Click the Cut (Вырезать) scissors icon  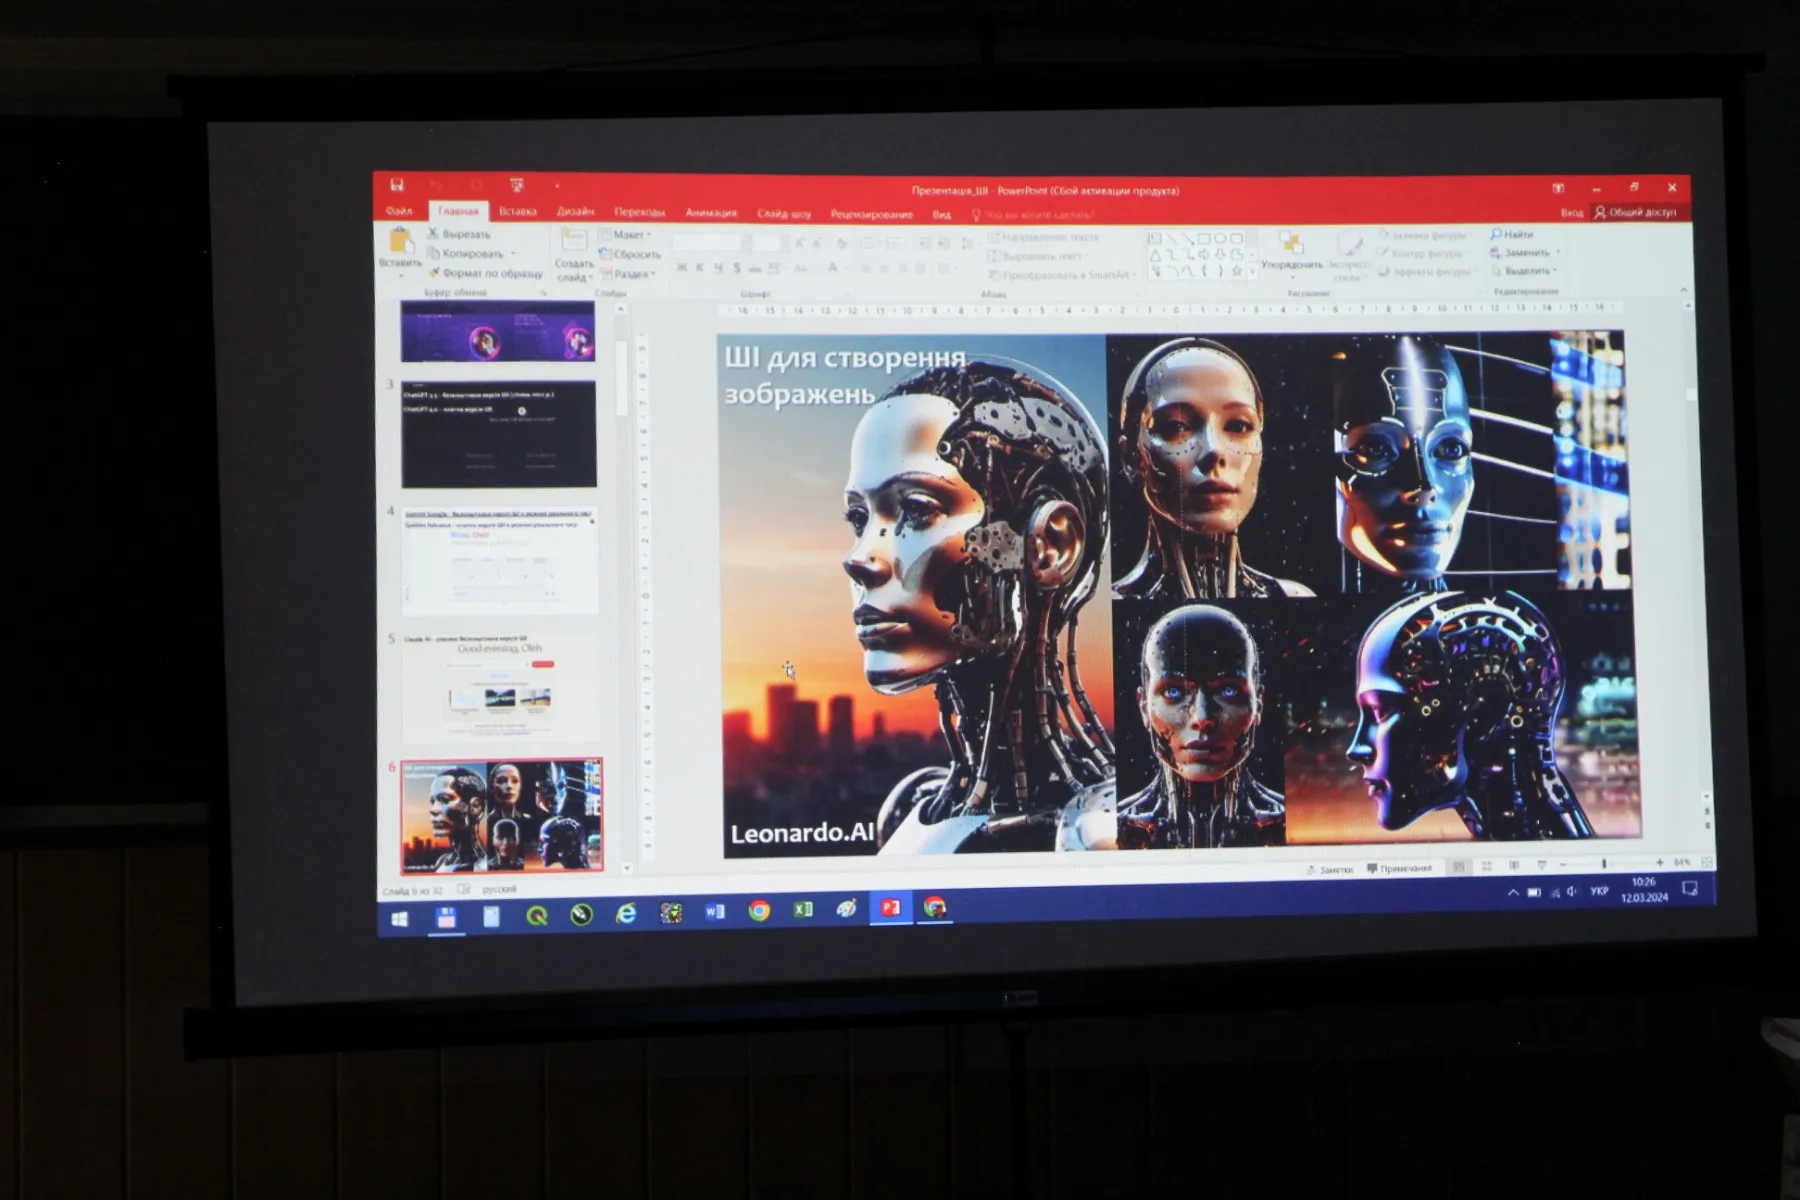pos(434,234)
